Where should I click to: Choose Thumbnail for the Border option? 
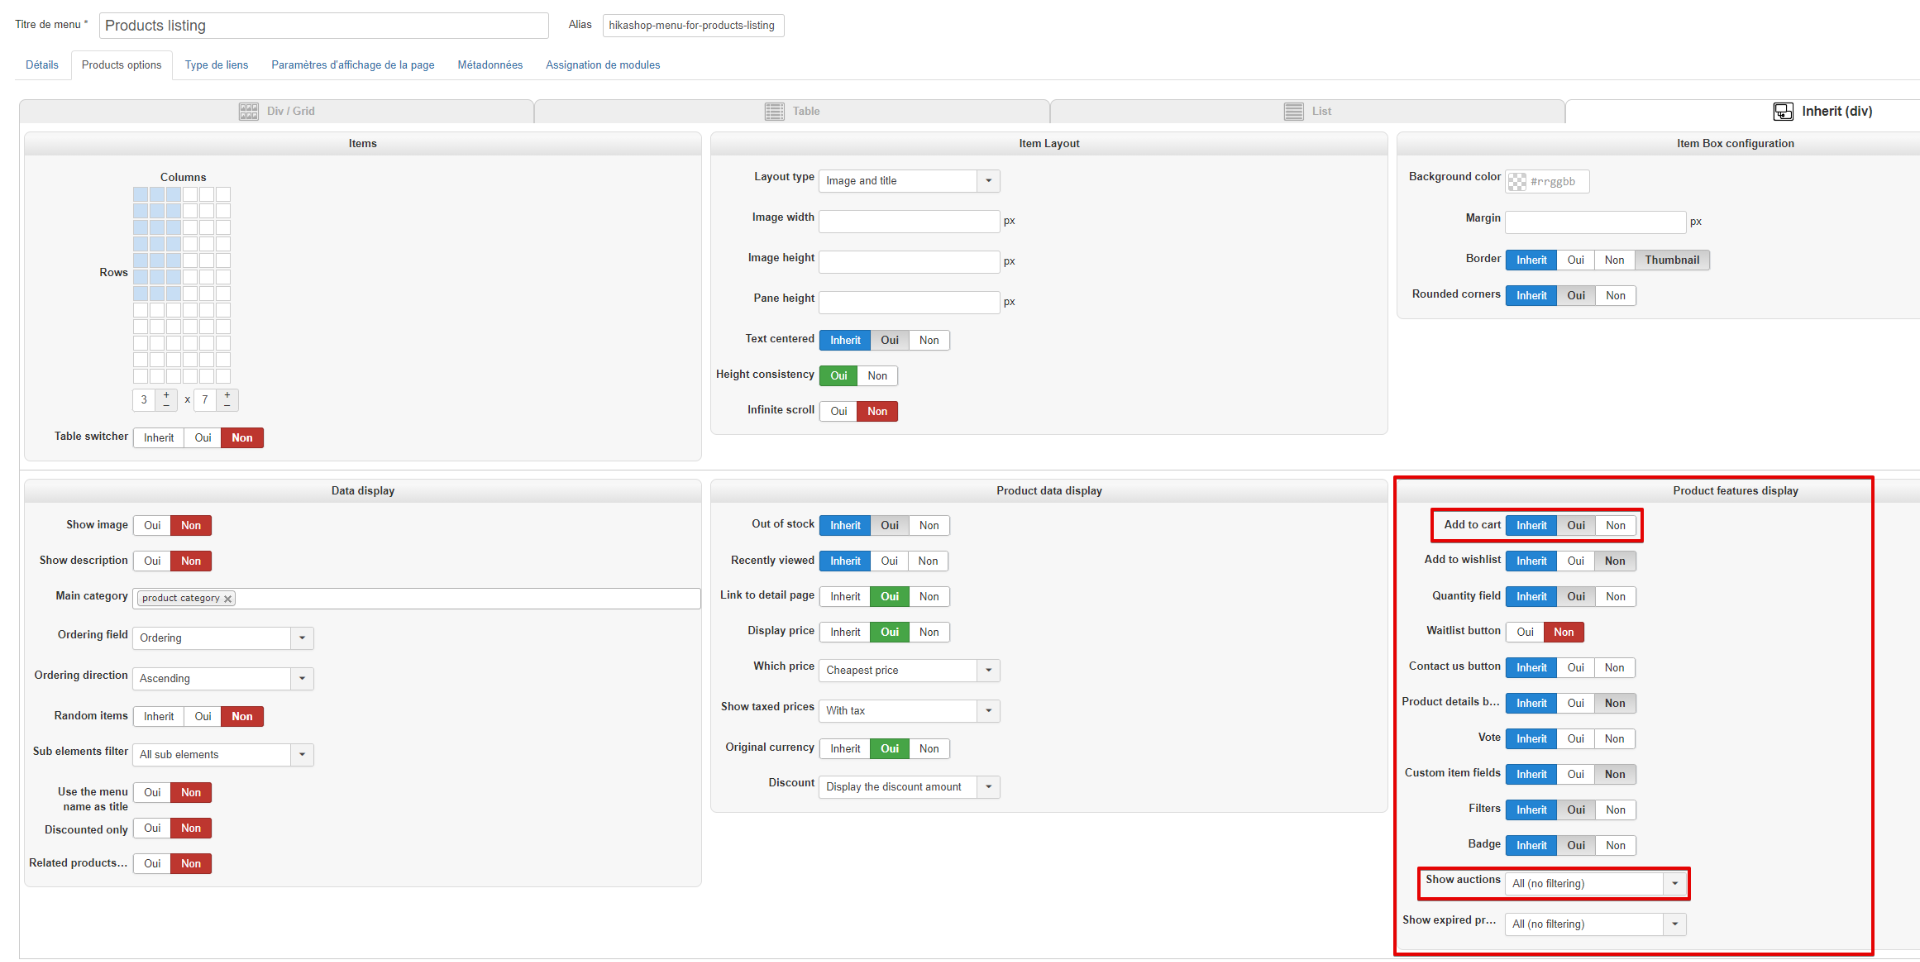click(x=1672, y=260)
